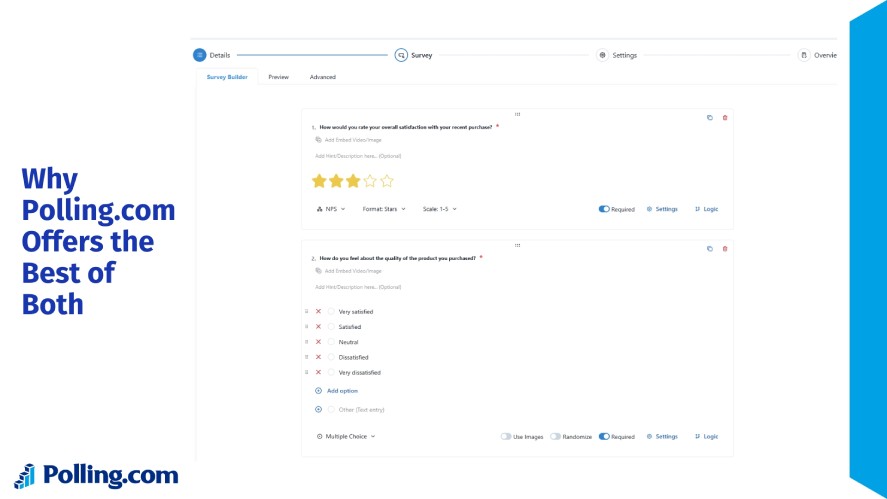Toggle Required switch on question 2

tap(604, 437)
